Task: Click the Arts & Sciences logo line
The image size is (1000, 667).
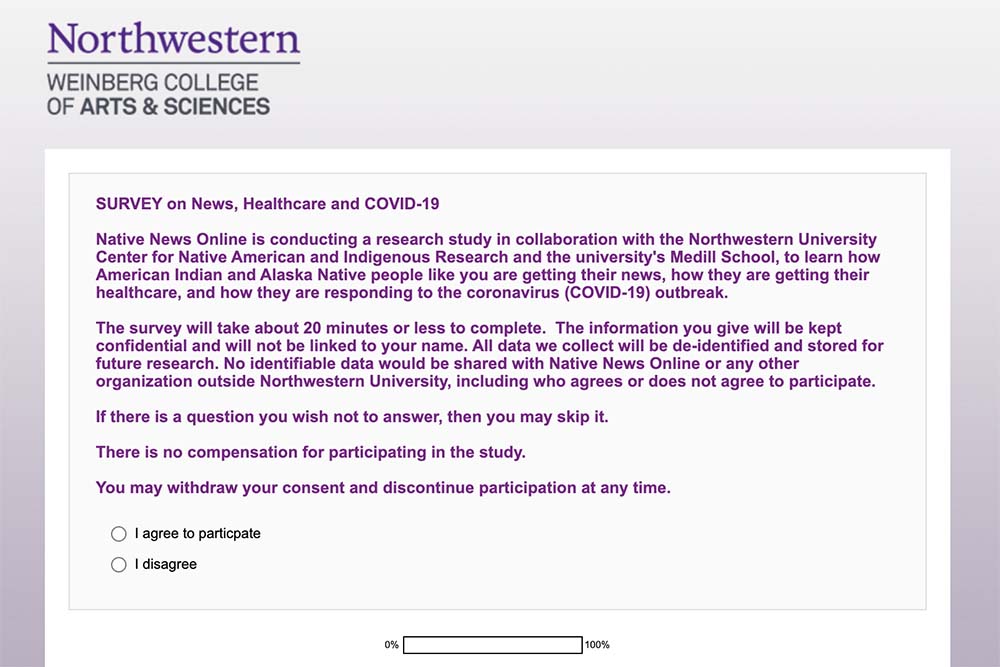Action: click(158, 106)
